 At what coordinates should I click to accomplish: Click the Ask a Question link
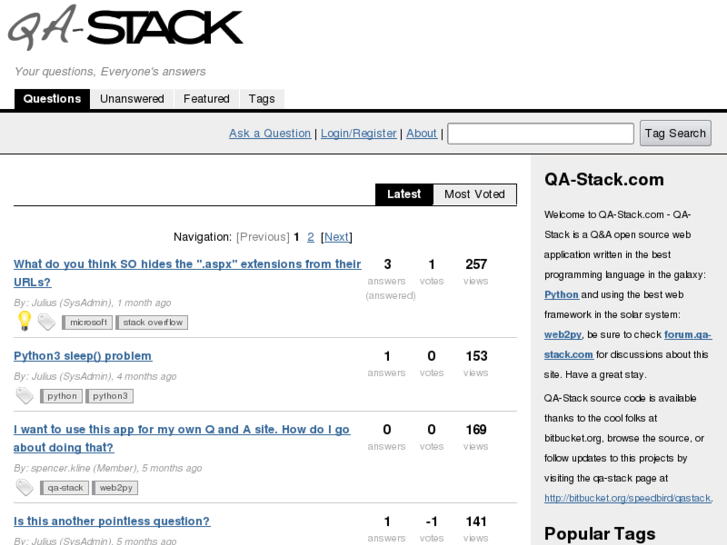(x=270, y=134)
